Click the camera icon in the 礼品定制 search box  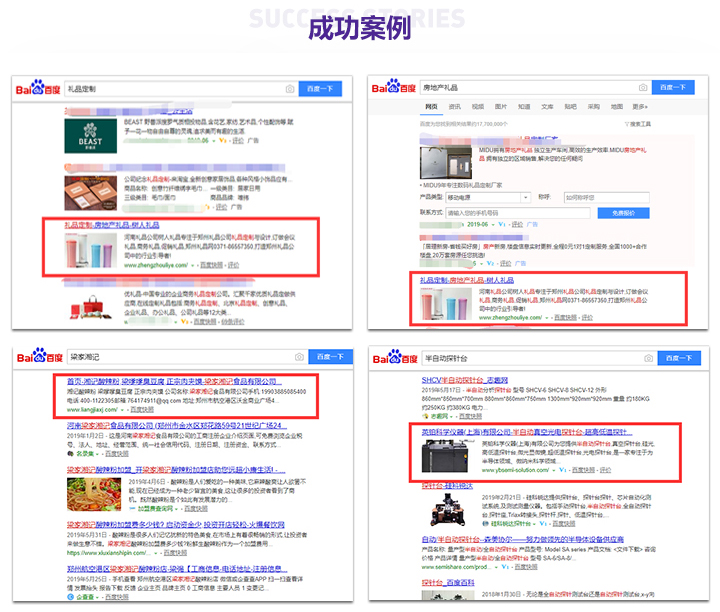coord(291,89)
